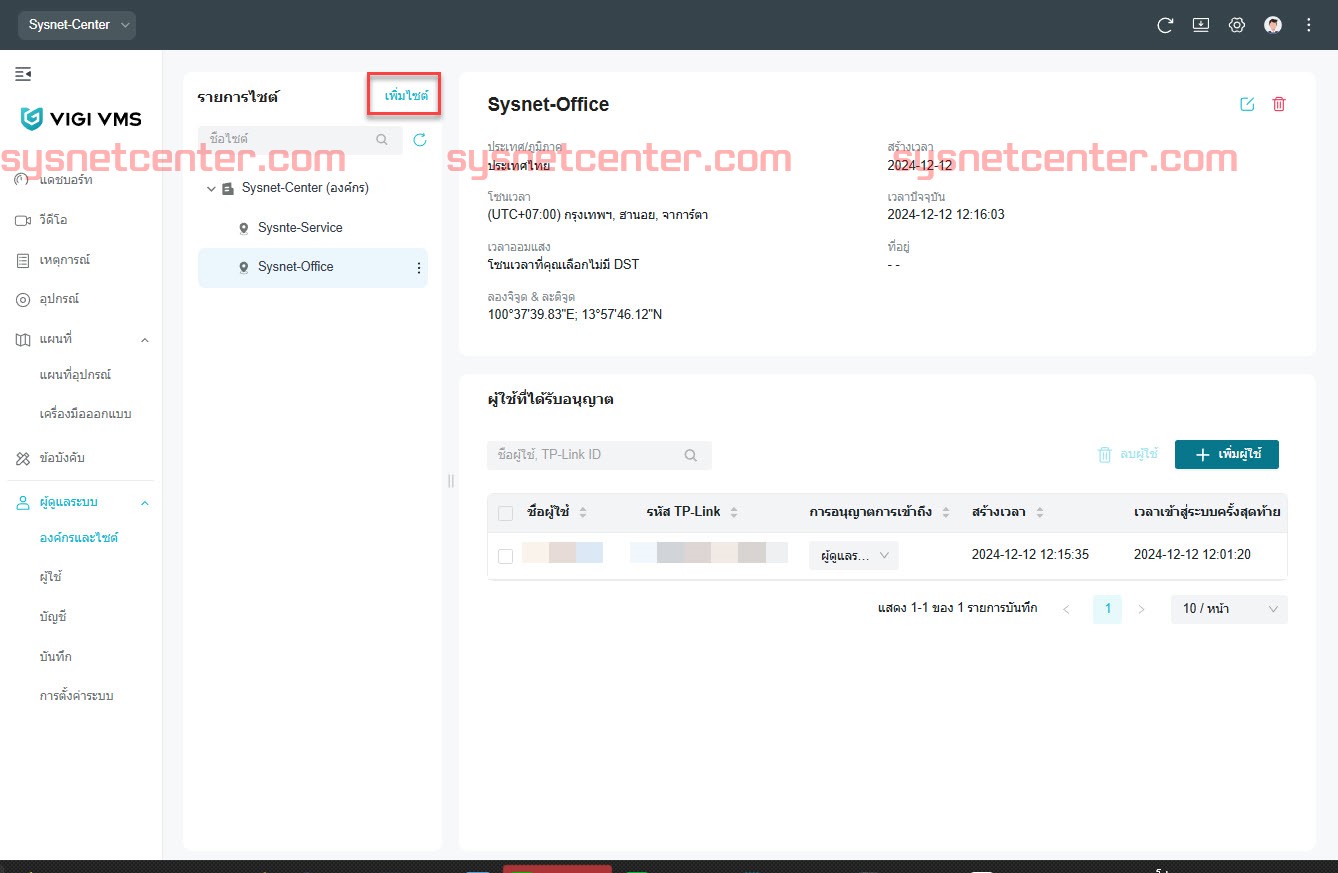
Task: Open the user avatar profile
Action: pyautogui.click(x=1273, y=25)
